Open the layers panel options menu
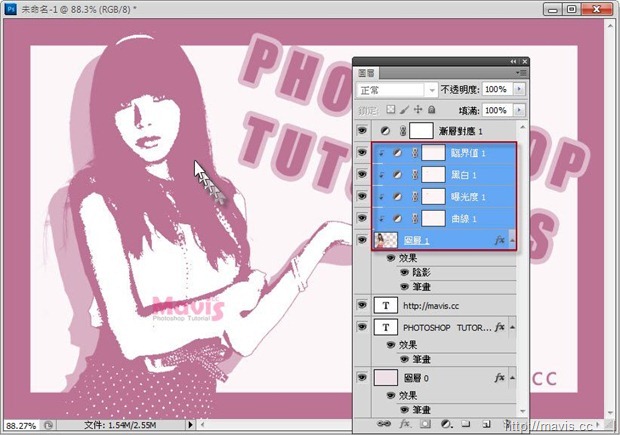 (x=521, y=73)
